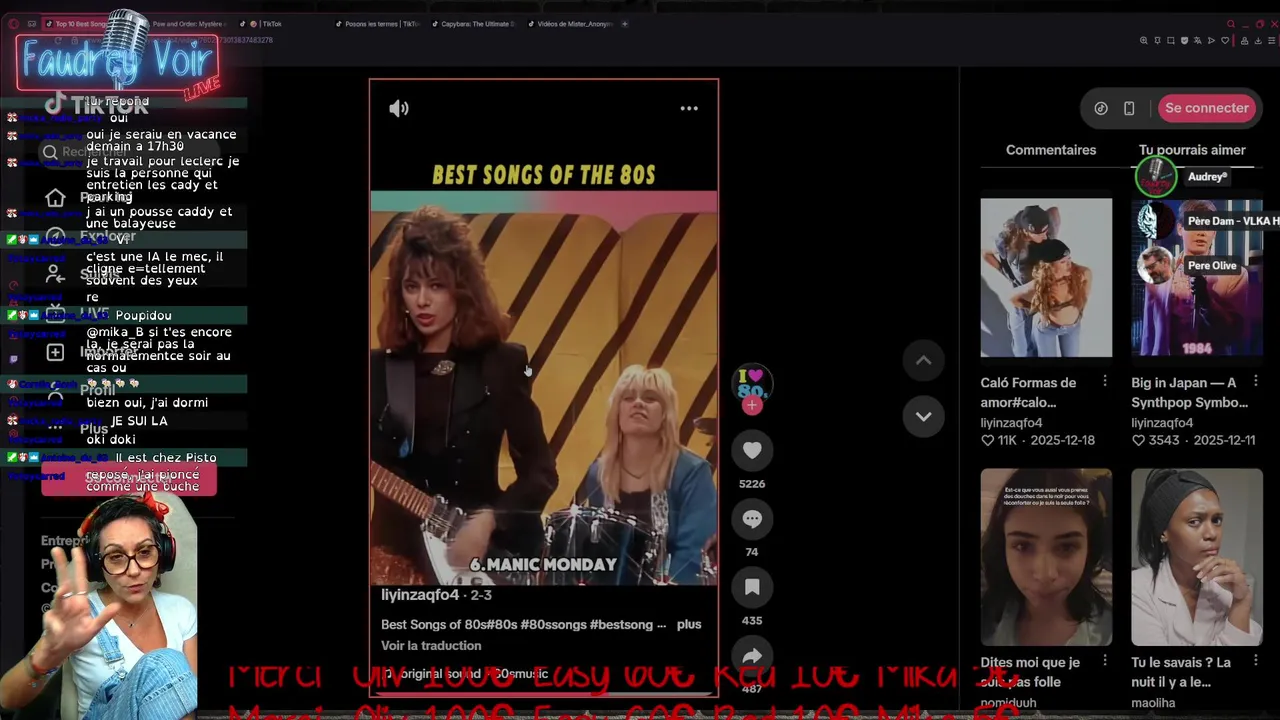Open the browser easy setup menu icon
This screenshot has width=1280, height=720.
pyautogui.click(x=1272, y=40)
